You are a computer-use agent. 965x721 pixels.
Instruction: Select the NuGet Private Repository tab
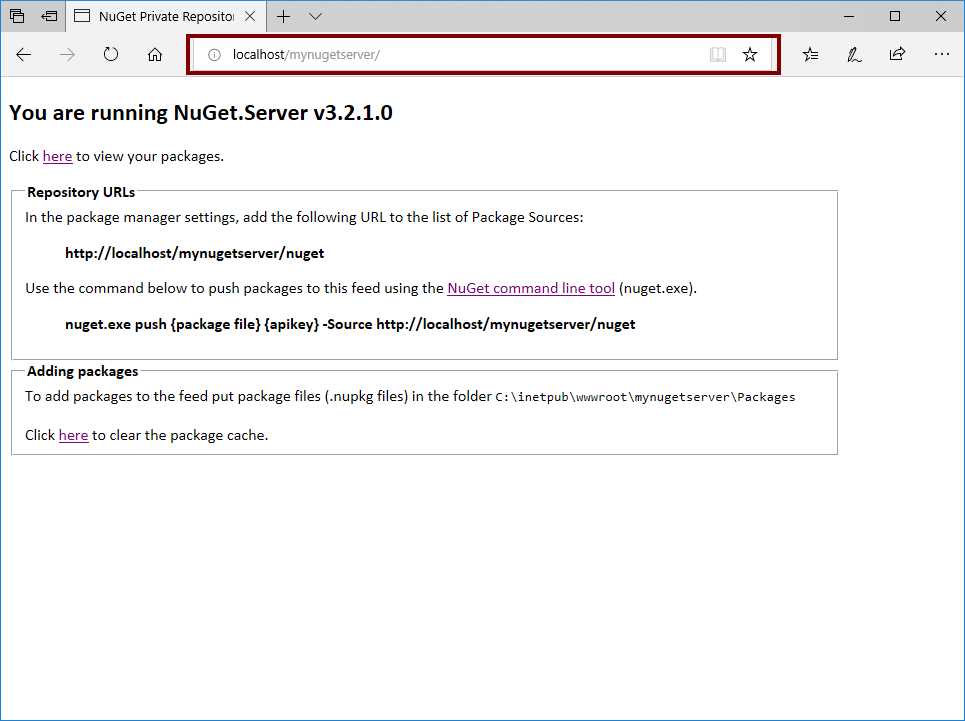click(x=160, y=16)
